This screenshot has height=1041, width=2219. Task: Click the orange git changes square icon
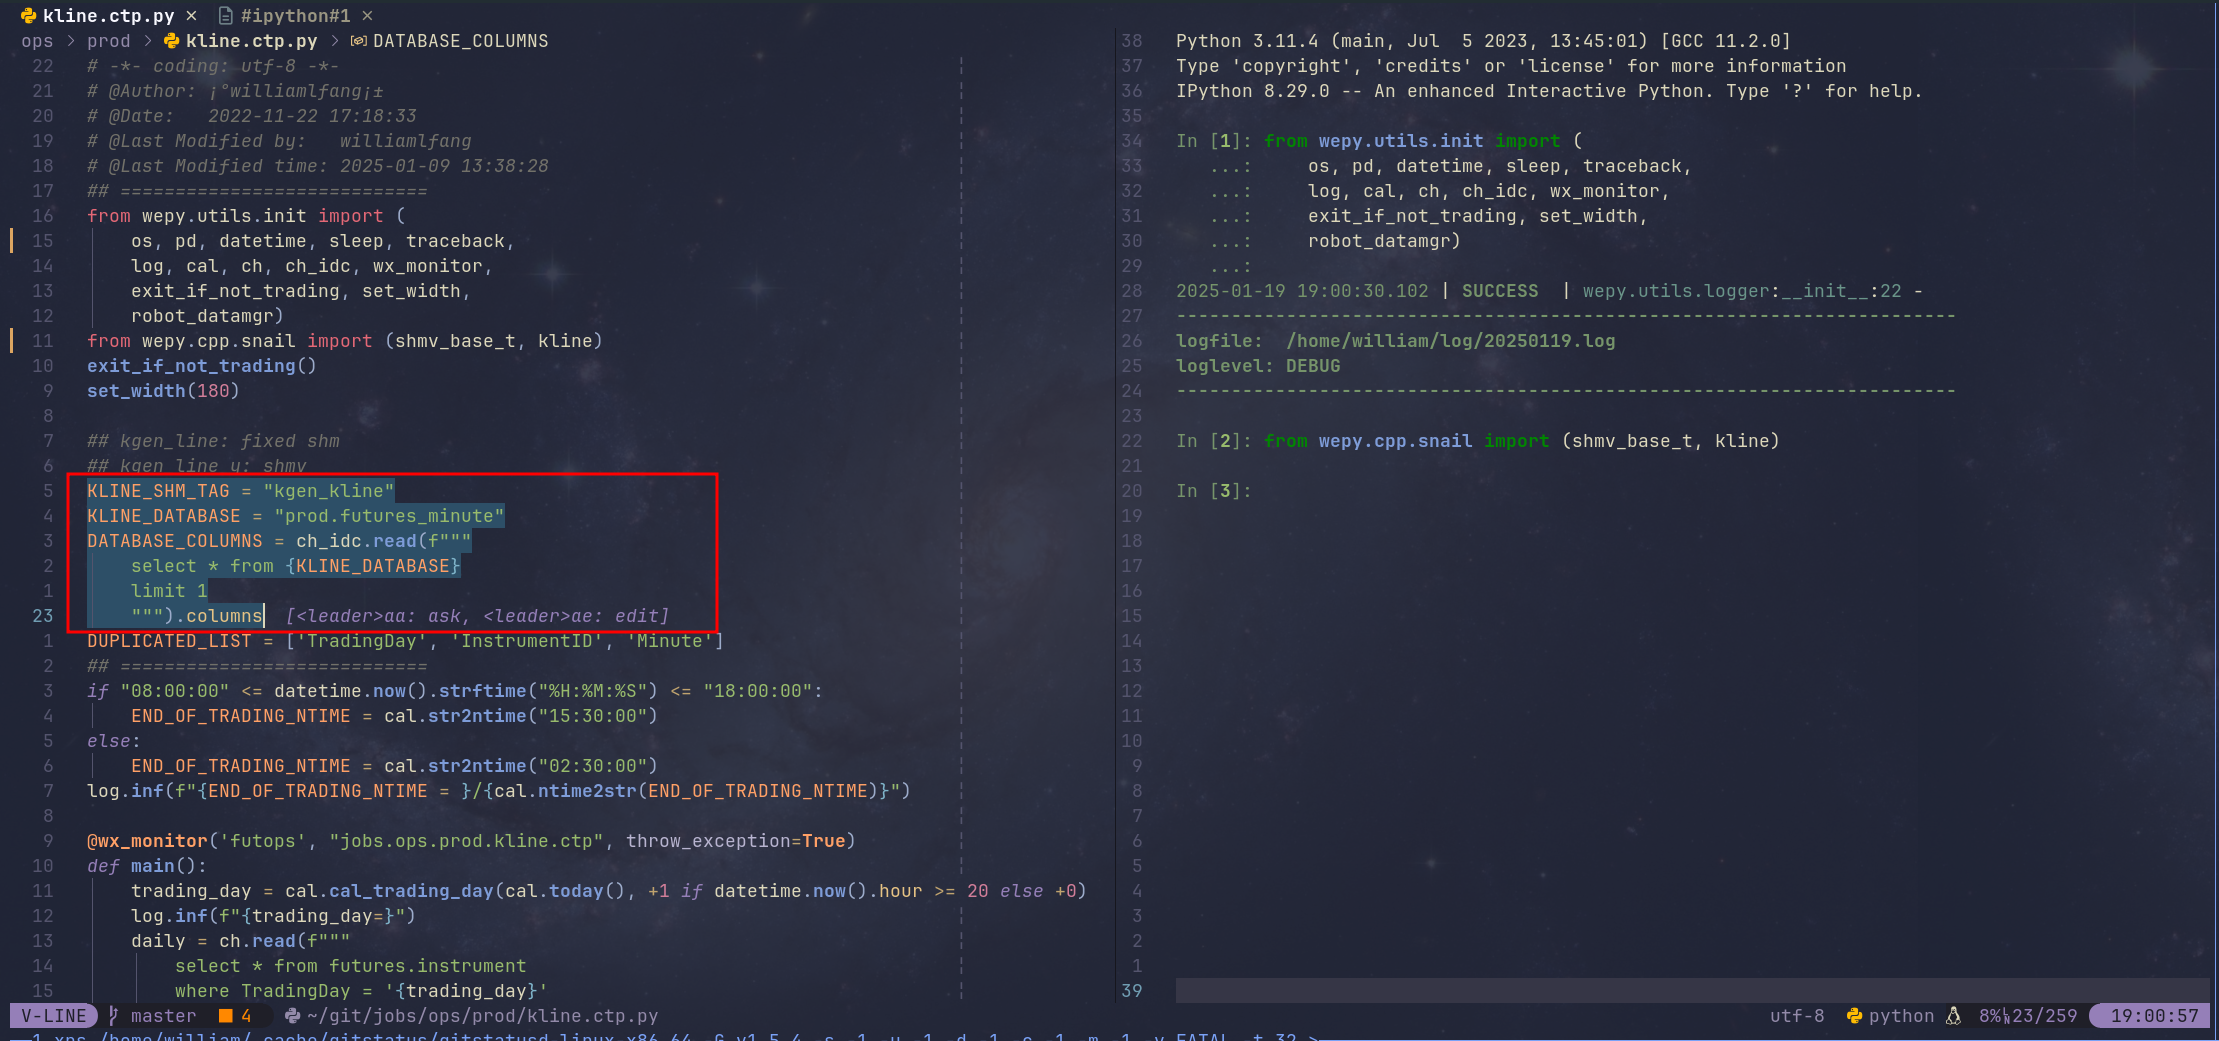pyautogui.click(x=226, y=1015)
